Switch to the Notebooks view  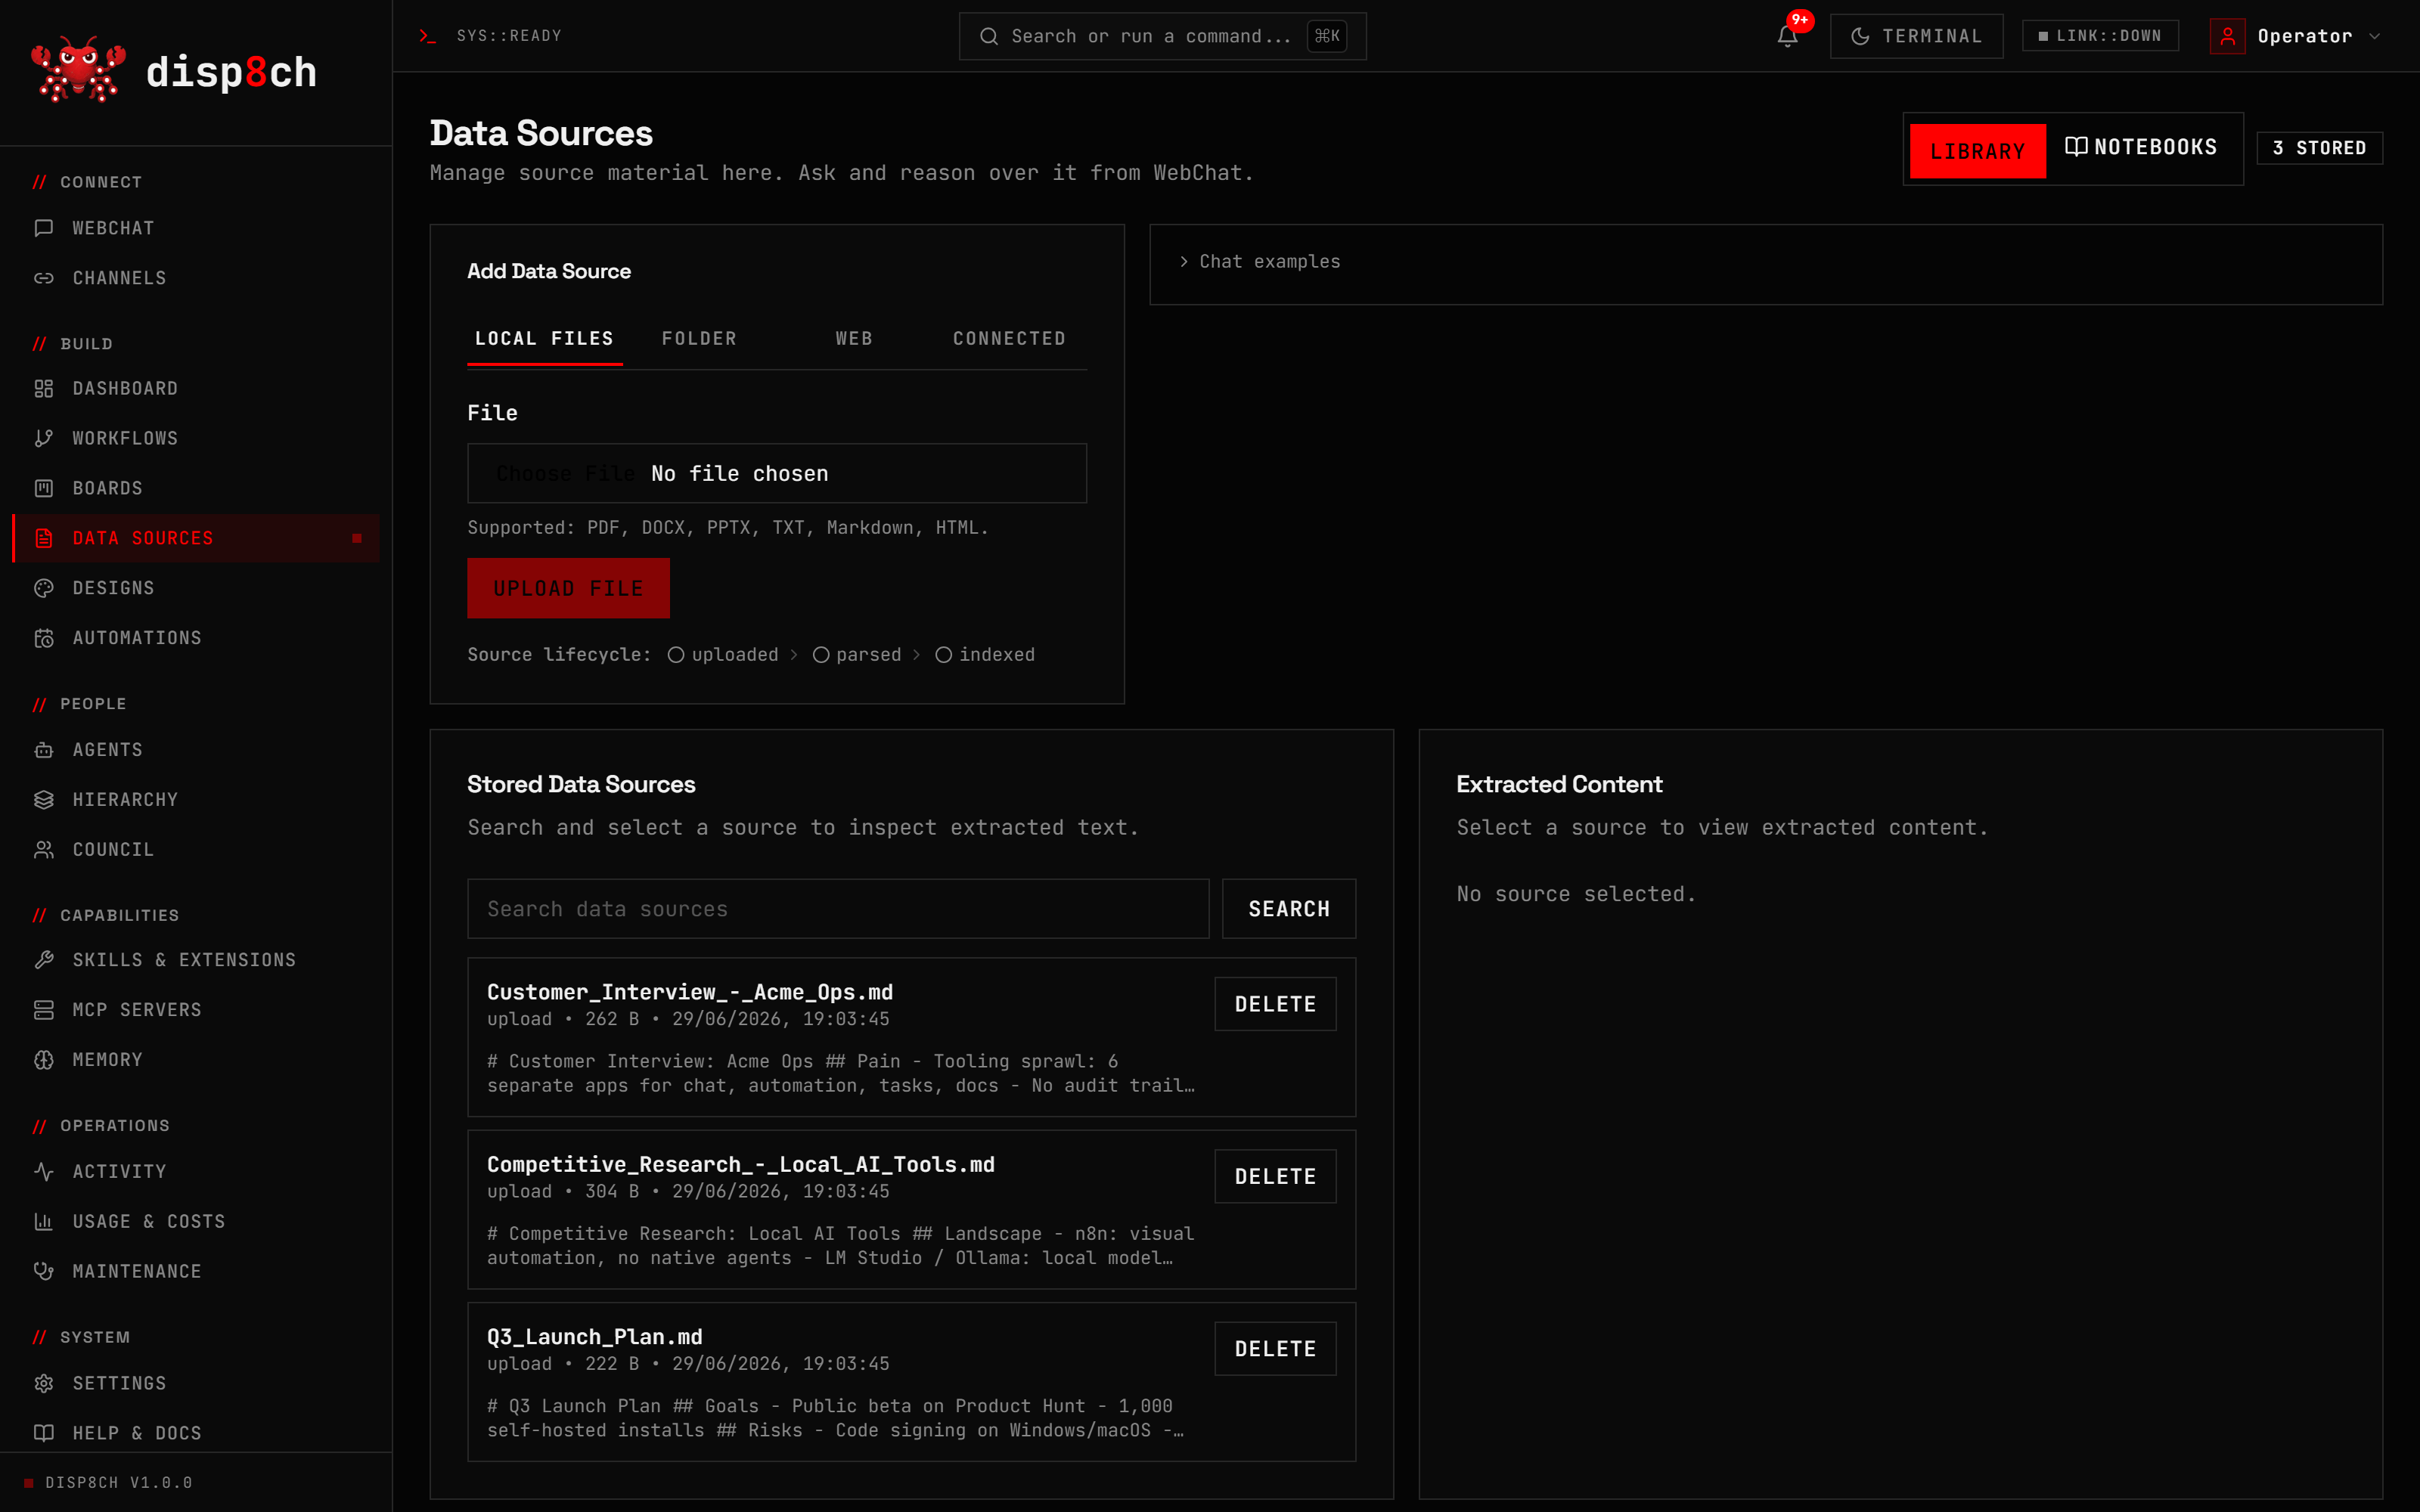(x=2141, y=148)
